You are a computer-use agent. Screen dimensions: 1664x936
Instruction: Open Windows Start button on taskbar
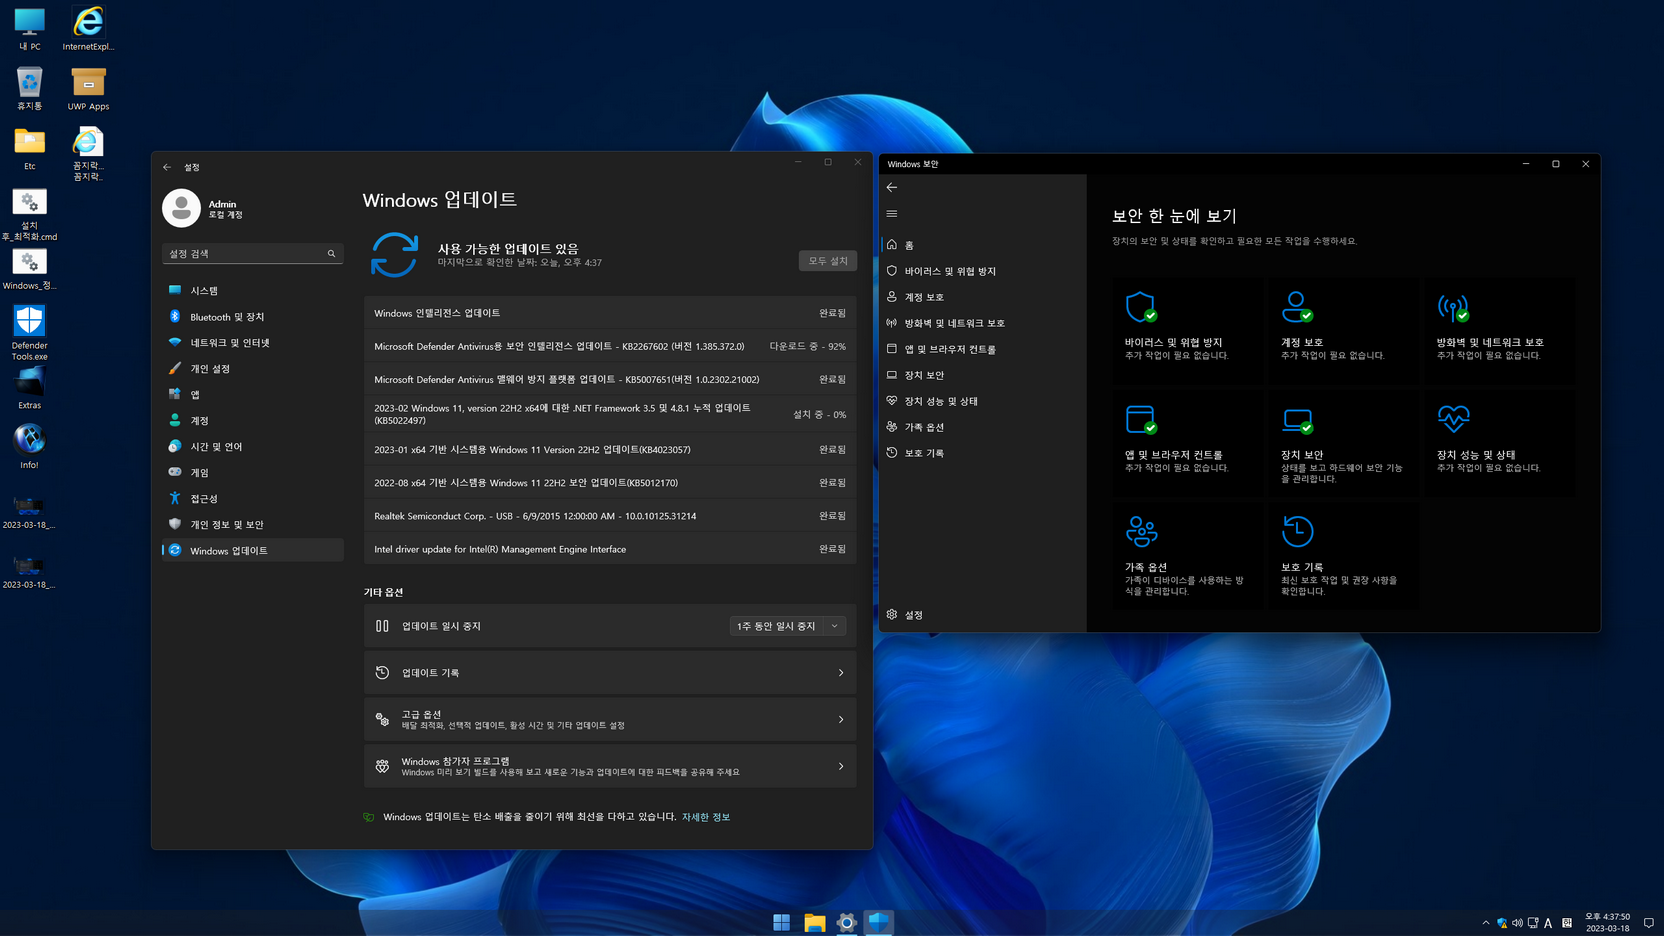[782, 922]
